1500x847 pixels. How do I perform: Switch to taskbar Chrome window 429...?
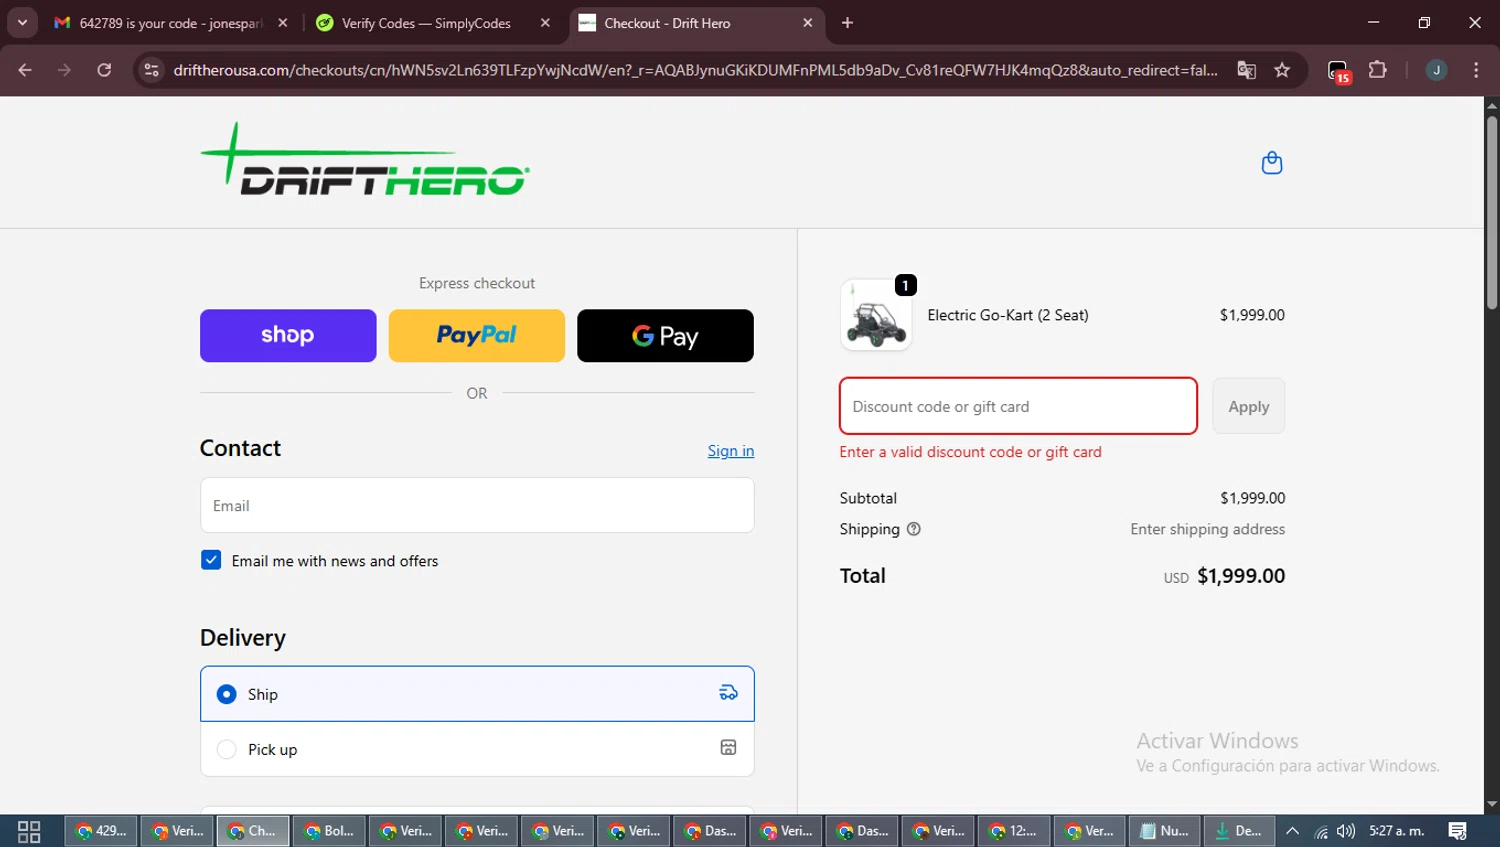click(102, 831)
